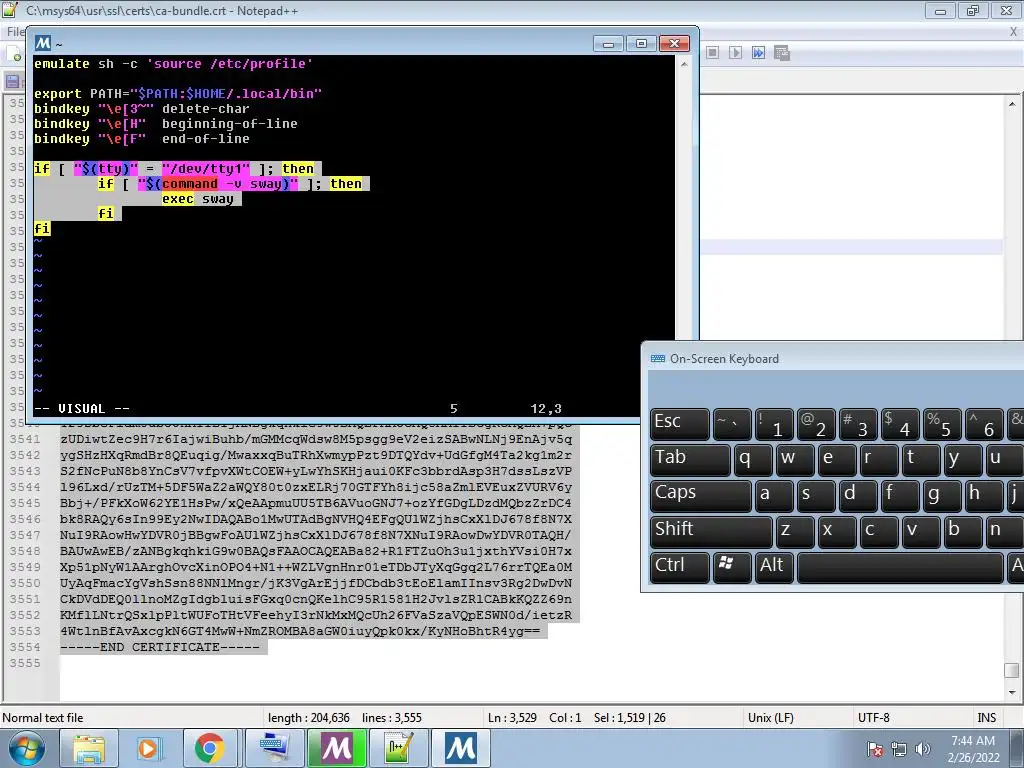Switch to Notepad++ taskbar icon
Image resolution: width=1024 pixels, height=768 pixels.
coord(398,748)
